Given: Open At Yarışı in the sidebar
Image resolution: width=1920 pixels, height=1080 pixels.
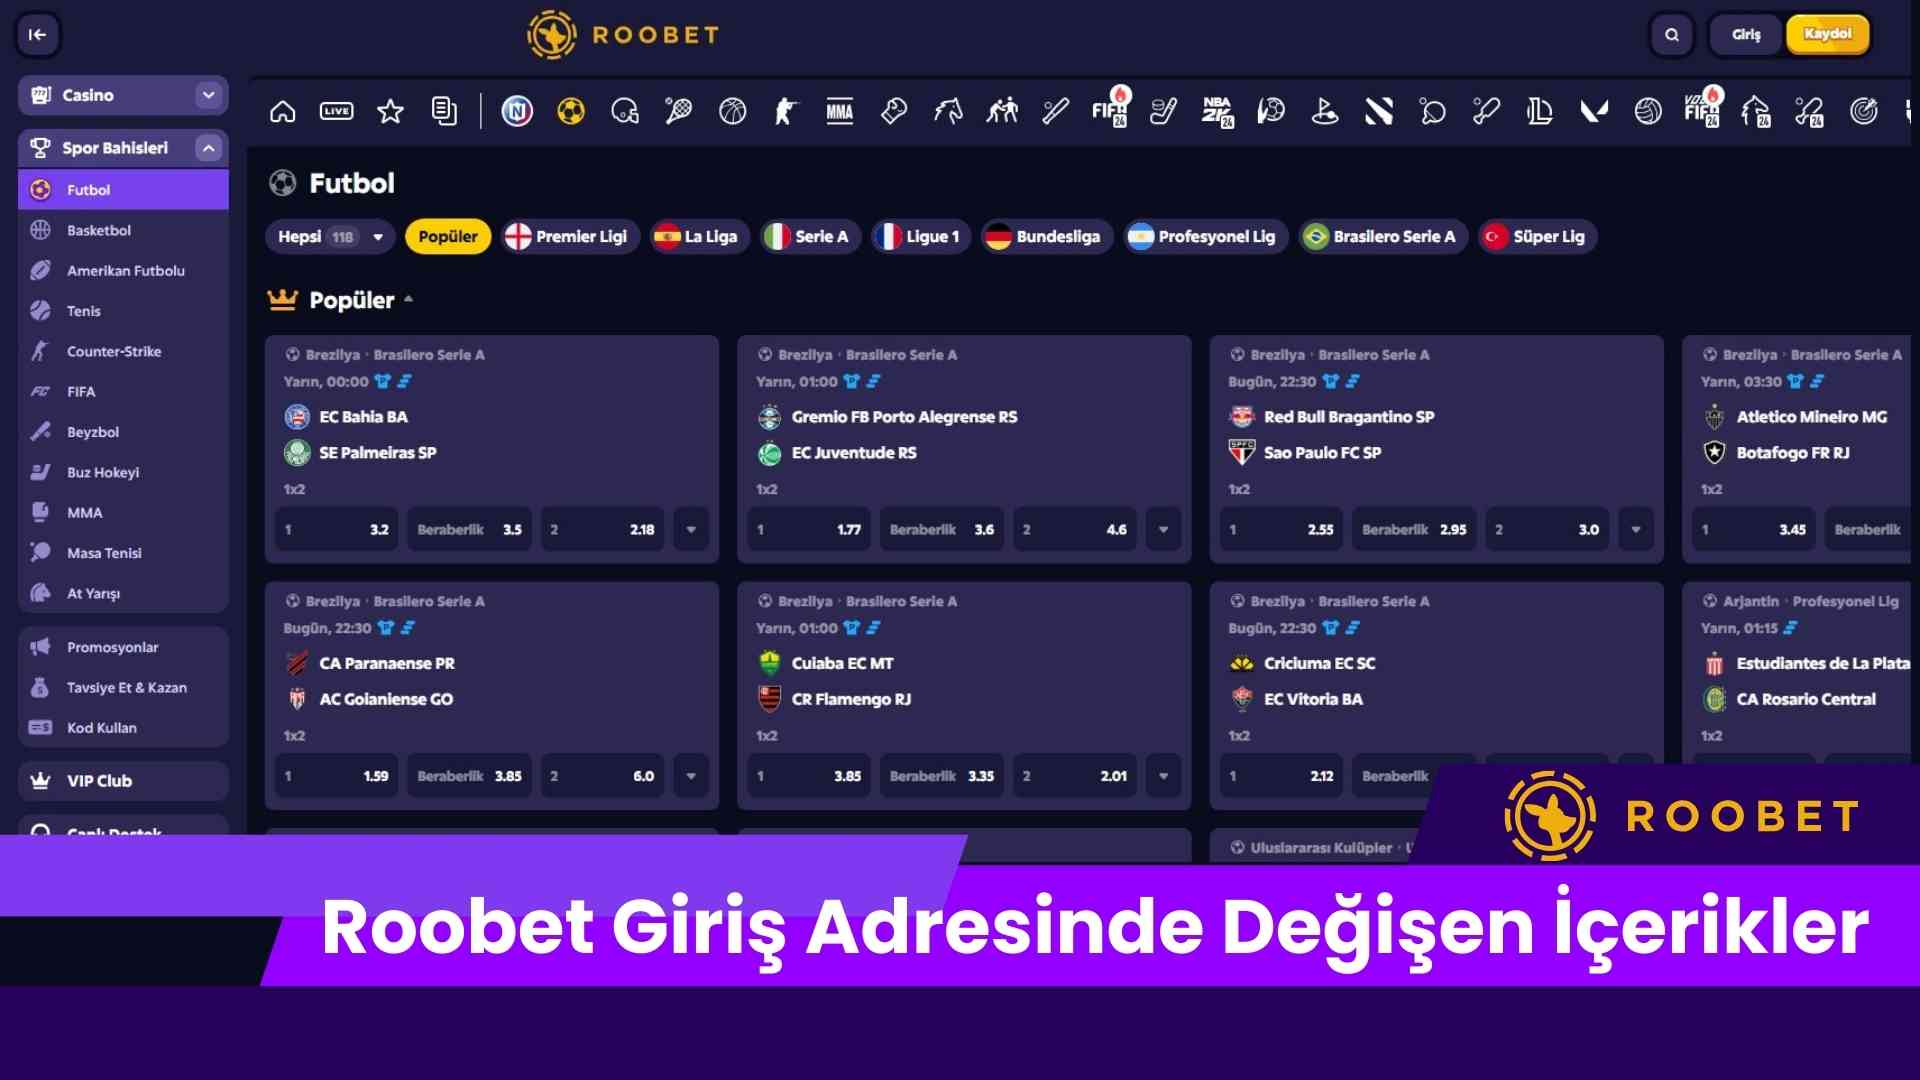Looking at the screenshot, I should pyautogui.click(x=123, y=593).
